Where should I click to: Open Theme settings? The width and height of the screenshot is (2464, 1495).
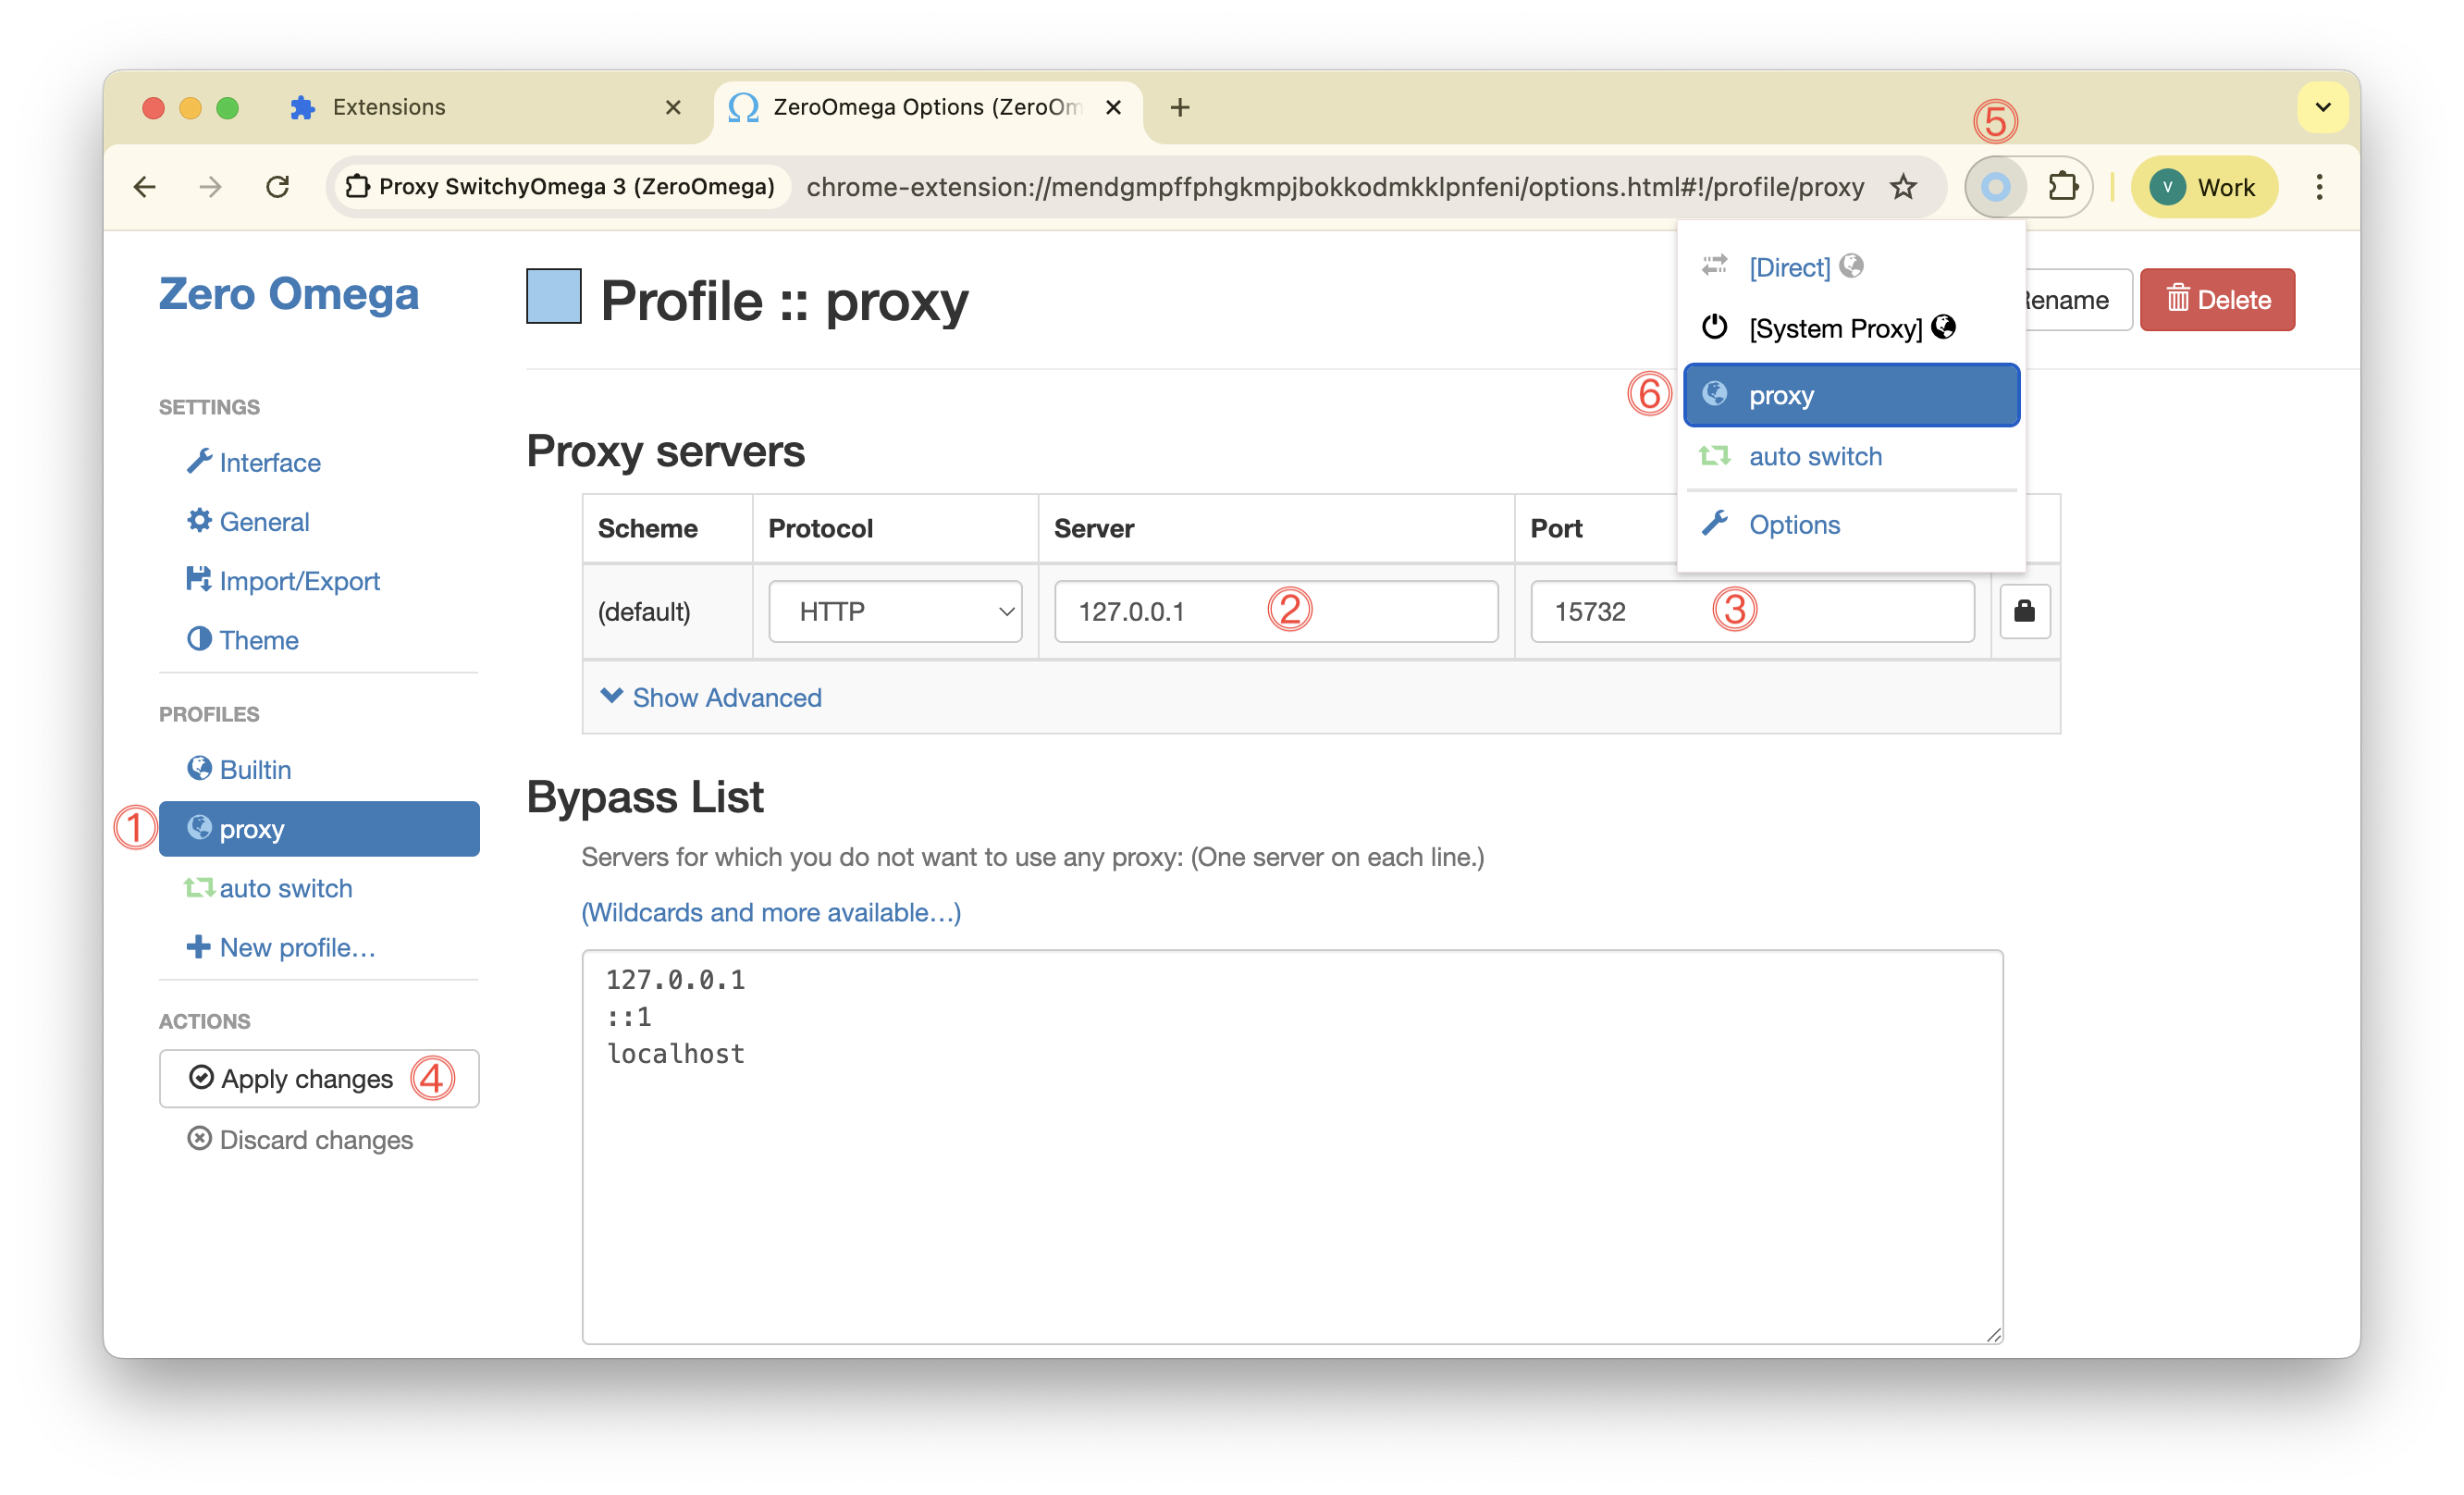[x=259, y=639]
